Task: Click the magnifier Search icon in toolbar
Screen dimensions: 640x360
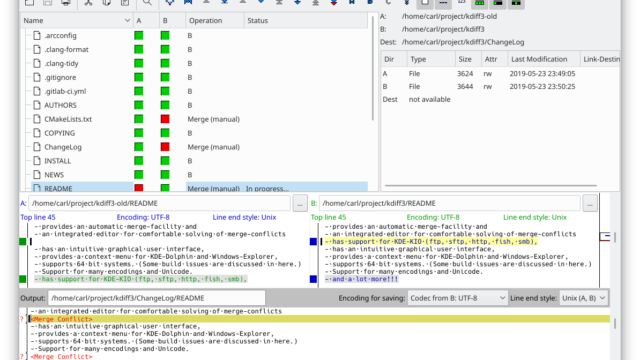Action: (x=147, y=2)
